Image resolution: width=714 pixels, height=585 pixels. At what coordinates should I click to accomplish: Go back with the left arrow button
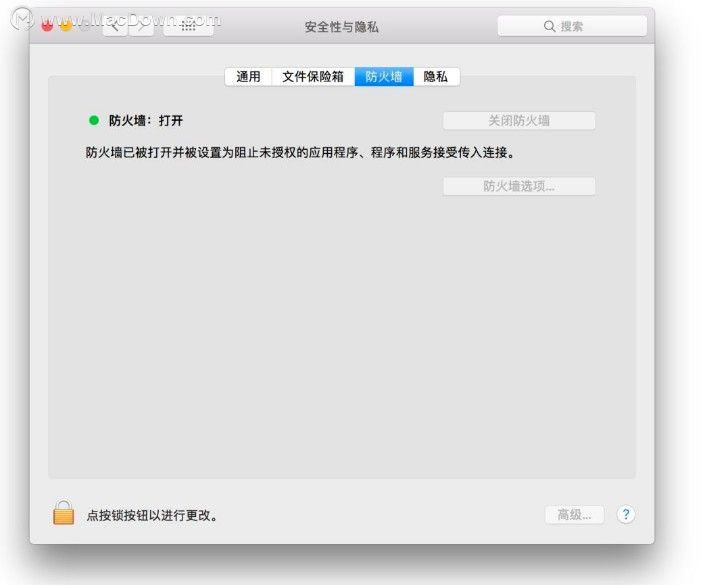tap(116, 26)
